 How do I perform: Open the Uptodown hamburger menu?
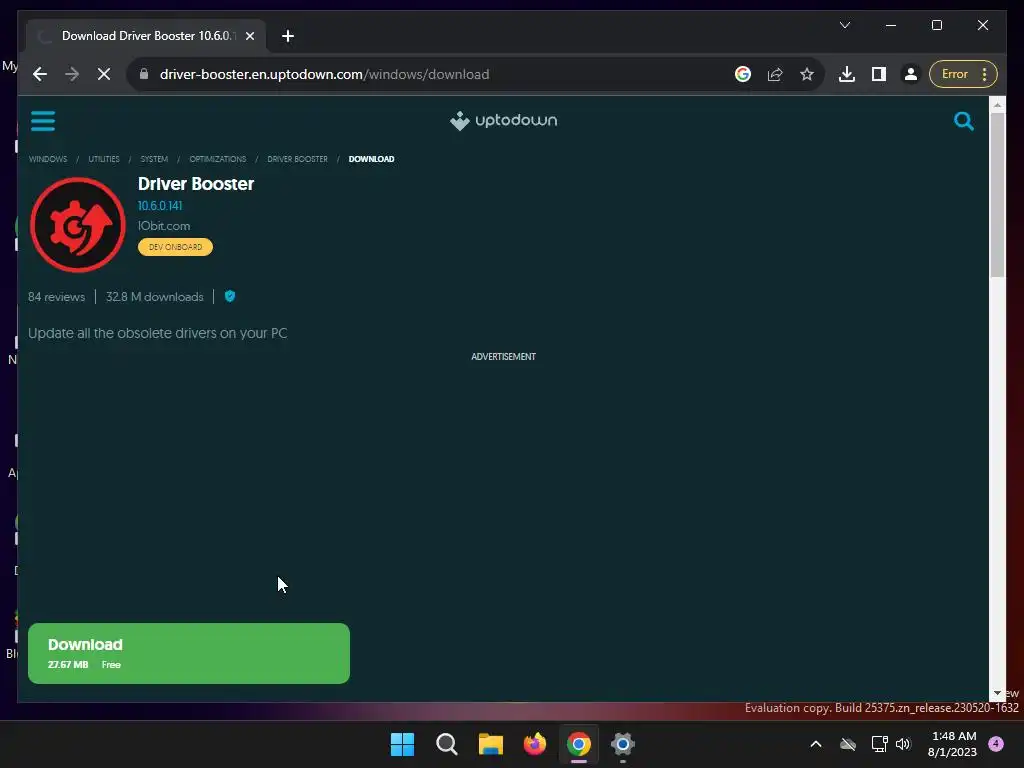coord(43,121)
